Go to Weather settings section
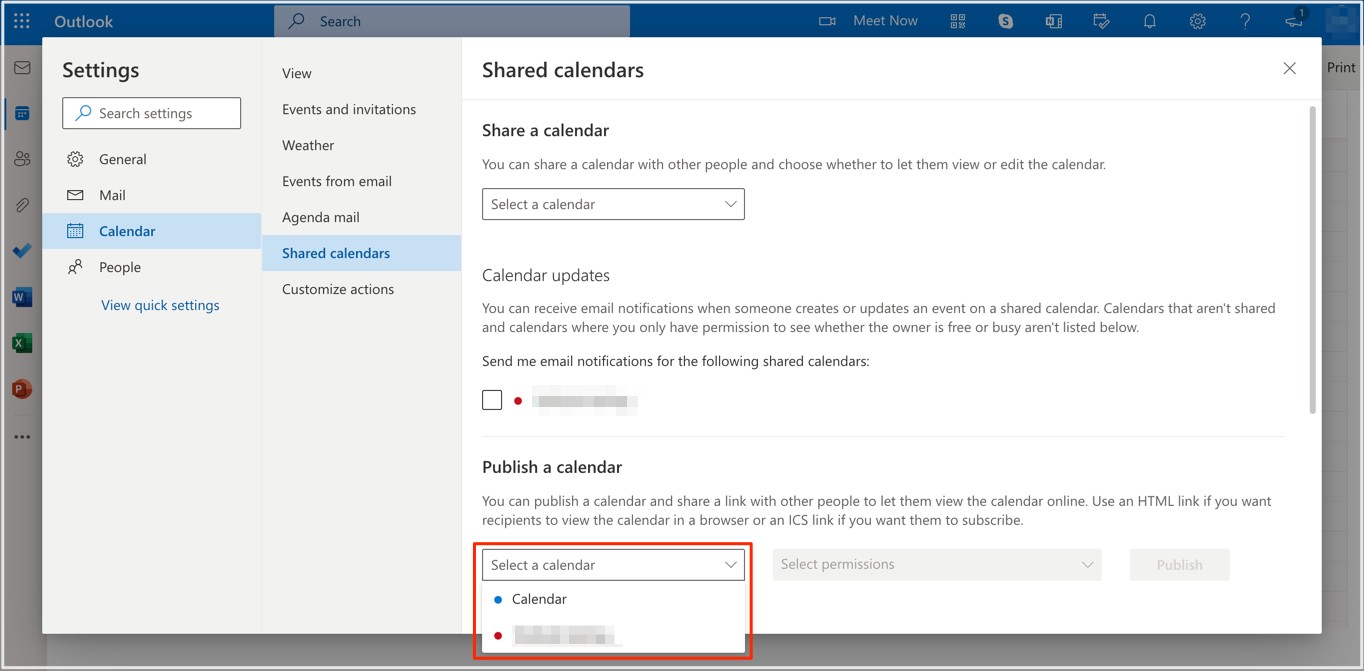This screenshot has height=671, width=1364. 308,145
